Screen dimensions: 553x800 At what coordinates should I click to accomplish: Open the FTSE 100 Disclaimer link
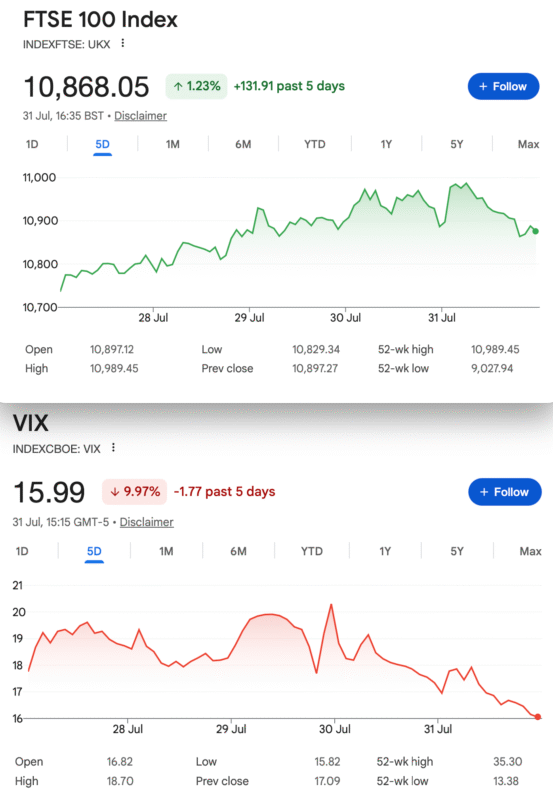tap(140, 116)
